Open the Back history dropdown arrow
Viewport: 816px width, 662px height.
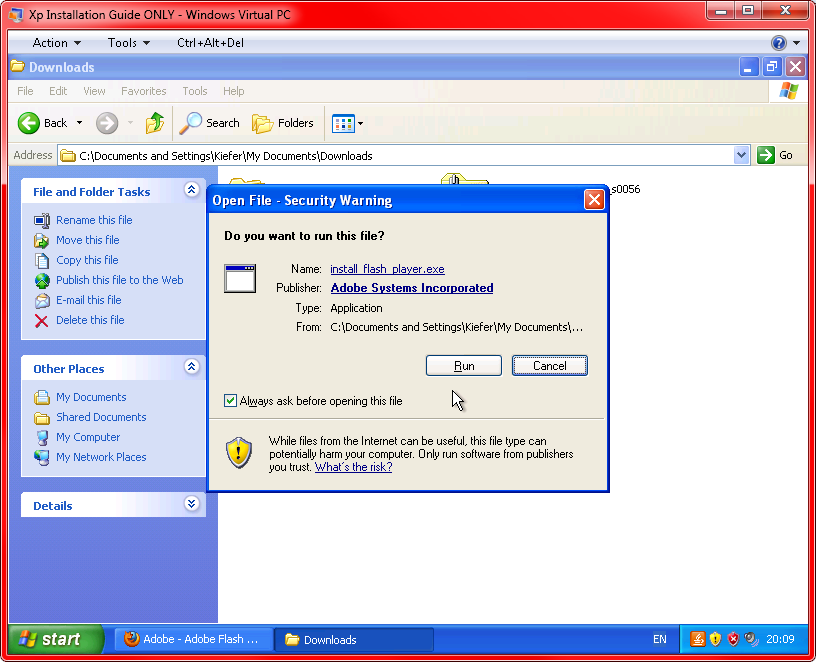pos(80,123)
